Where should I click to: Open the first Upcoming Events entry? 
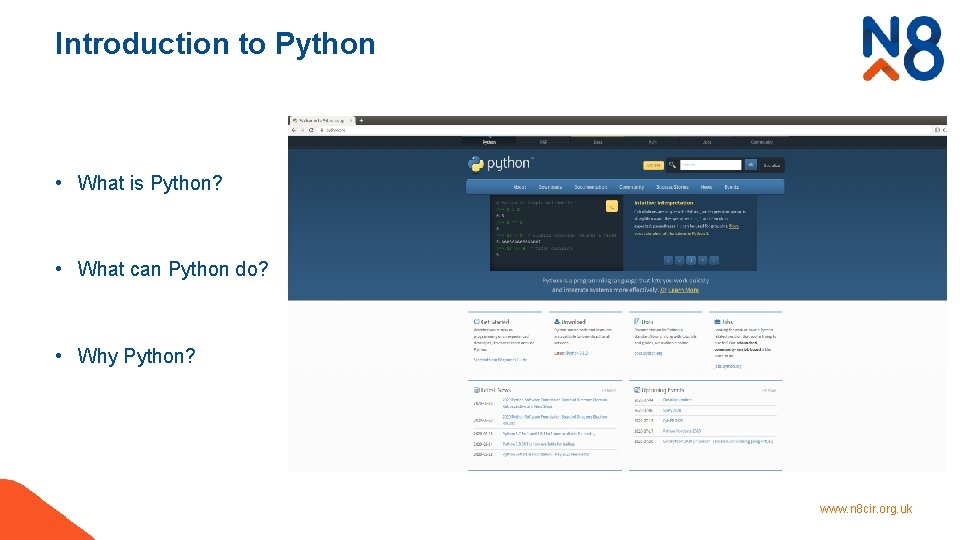point(677,400)
